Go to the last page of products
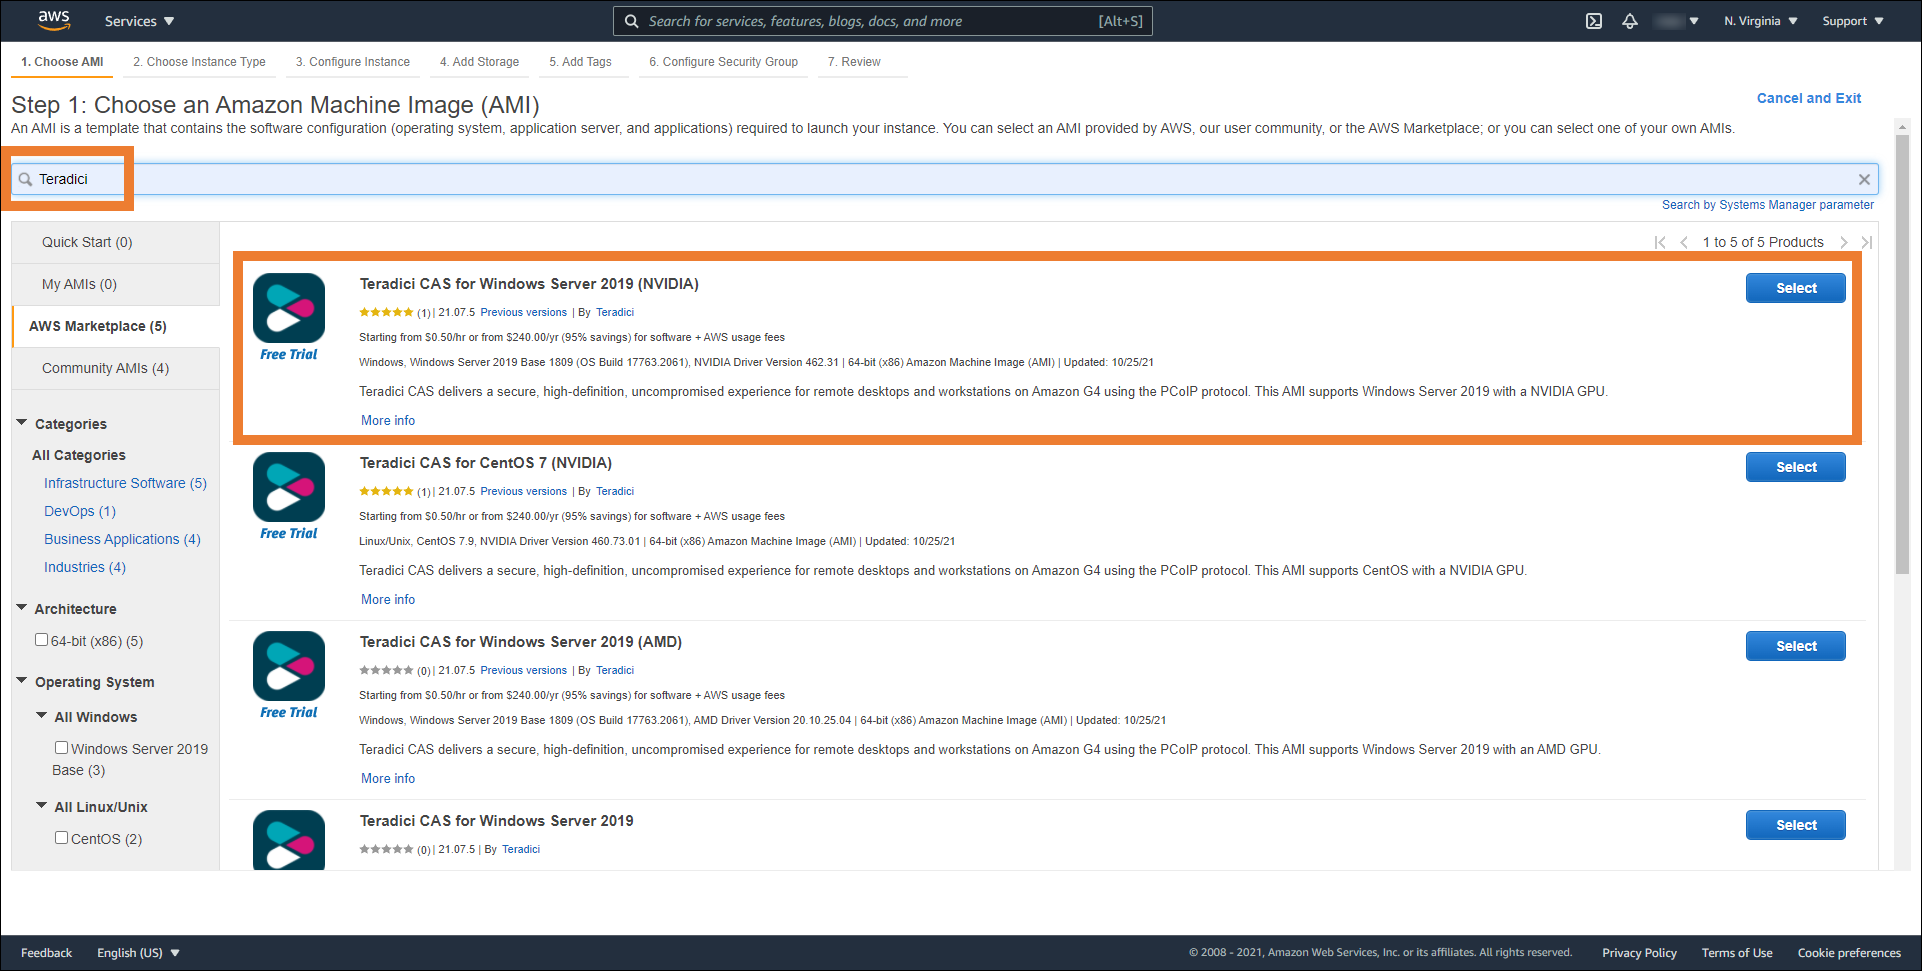Screen dimensions: 1922x971 pos(1866,242)
